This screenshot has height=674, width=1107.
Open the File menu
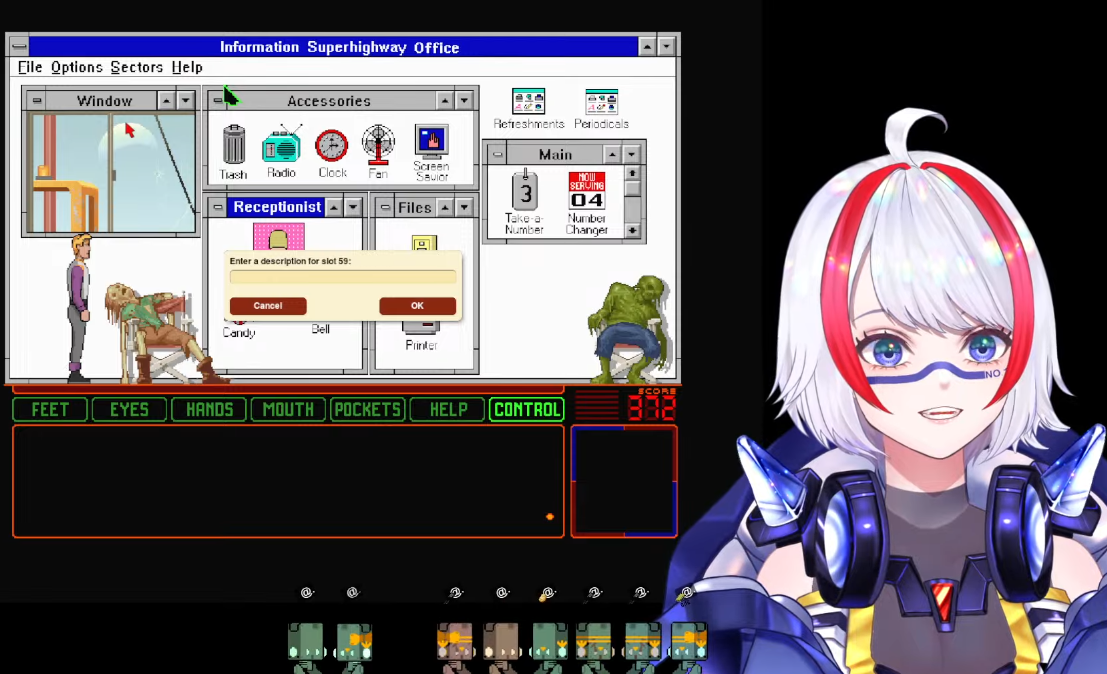(x=30, y=67)
